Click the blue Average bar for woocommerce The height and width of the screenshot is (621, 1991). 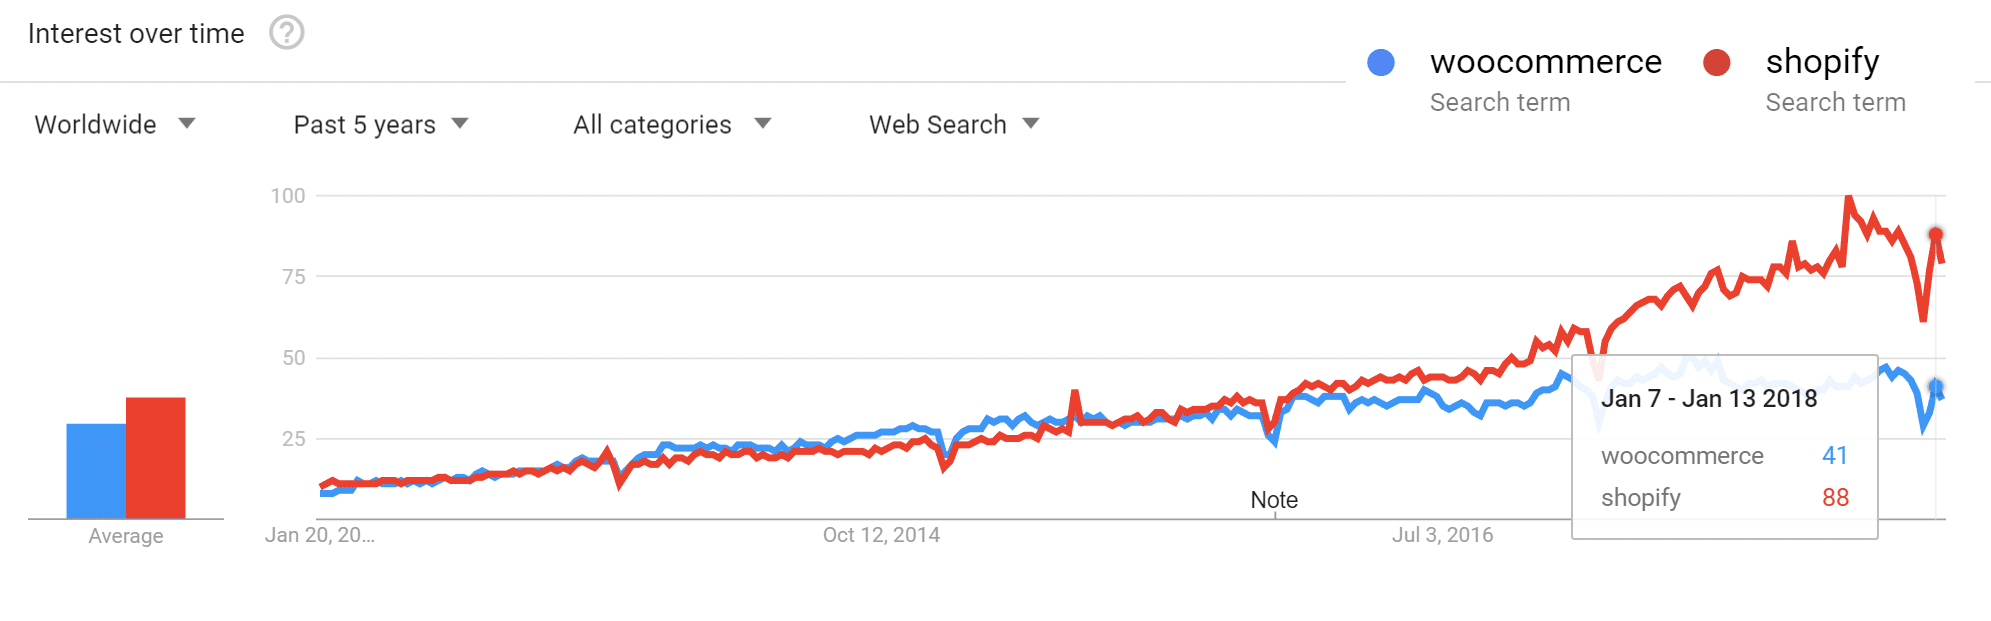pos(96,471)
